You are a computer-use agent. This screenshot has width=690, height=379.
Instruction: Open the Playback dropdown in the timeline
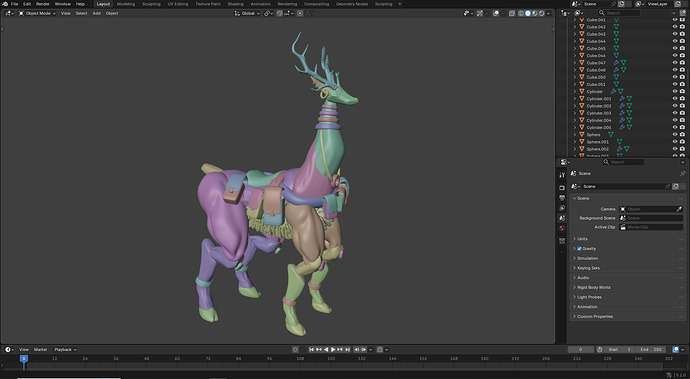(65, 350)
